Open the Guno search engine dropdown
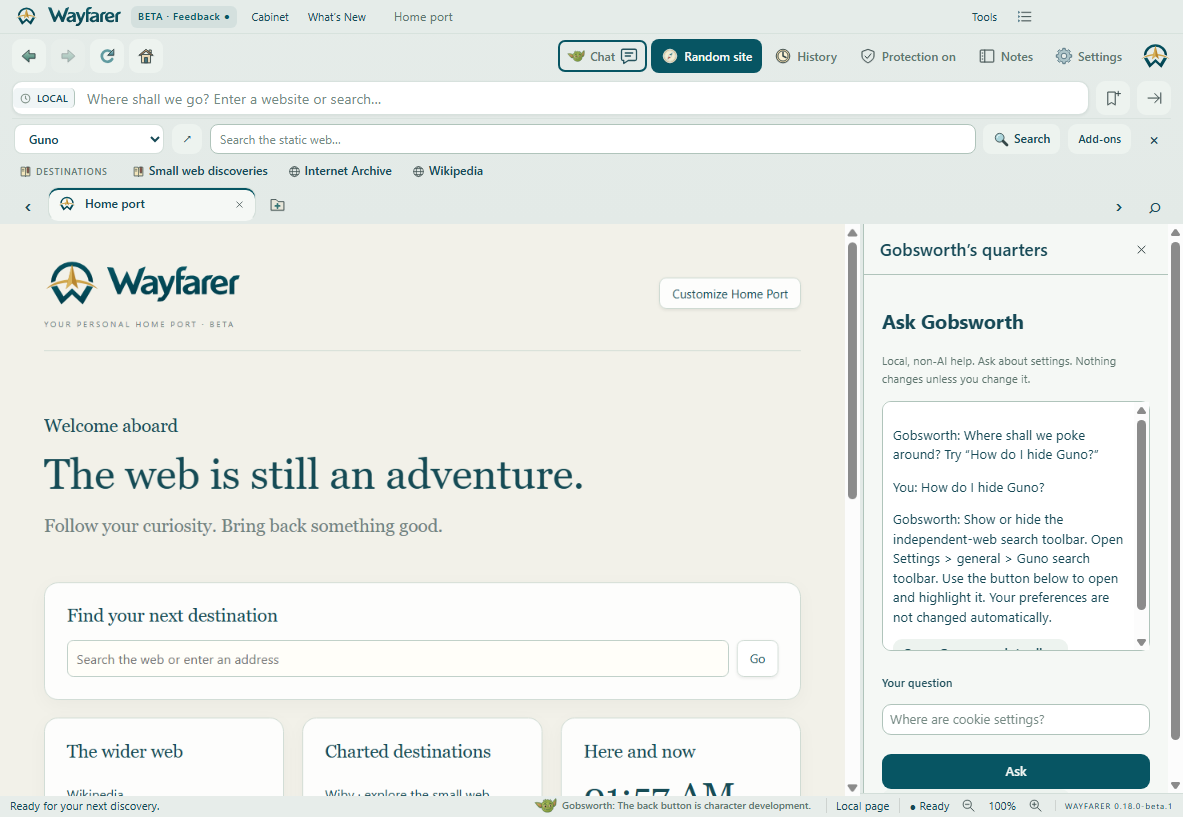Viewport: 1183px width, 817px height. [x=89, y=140]
